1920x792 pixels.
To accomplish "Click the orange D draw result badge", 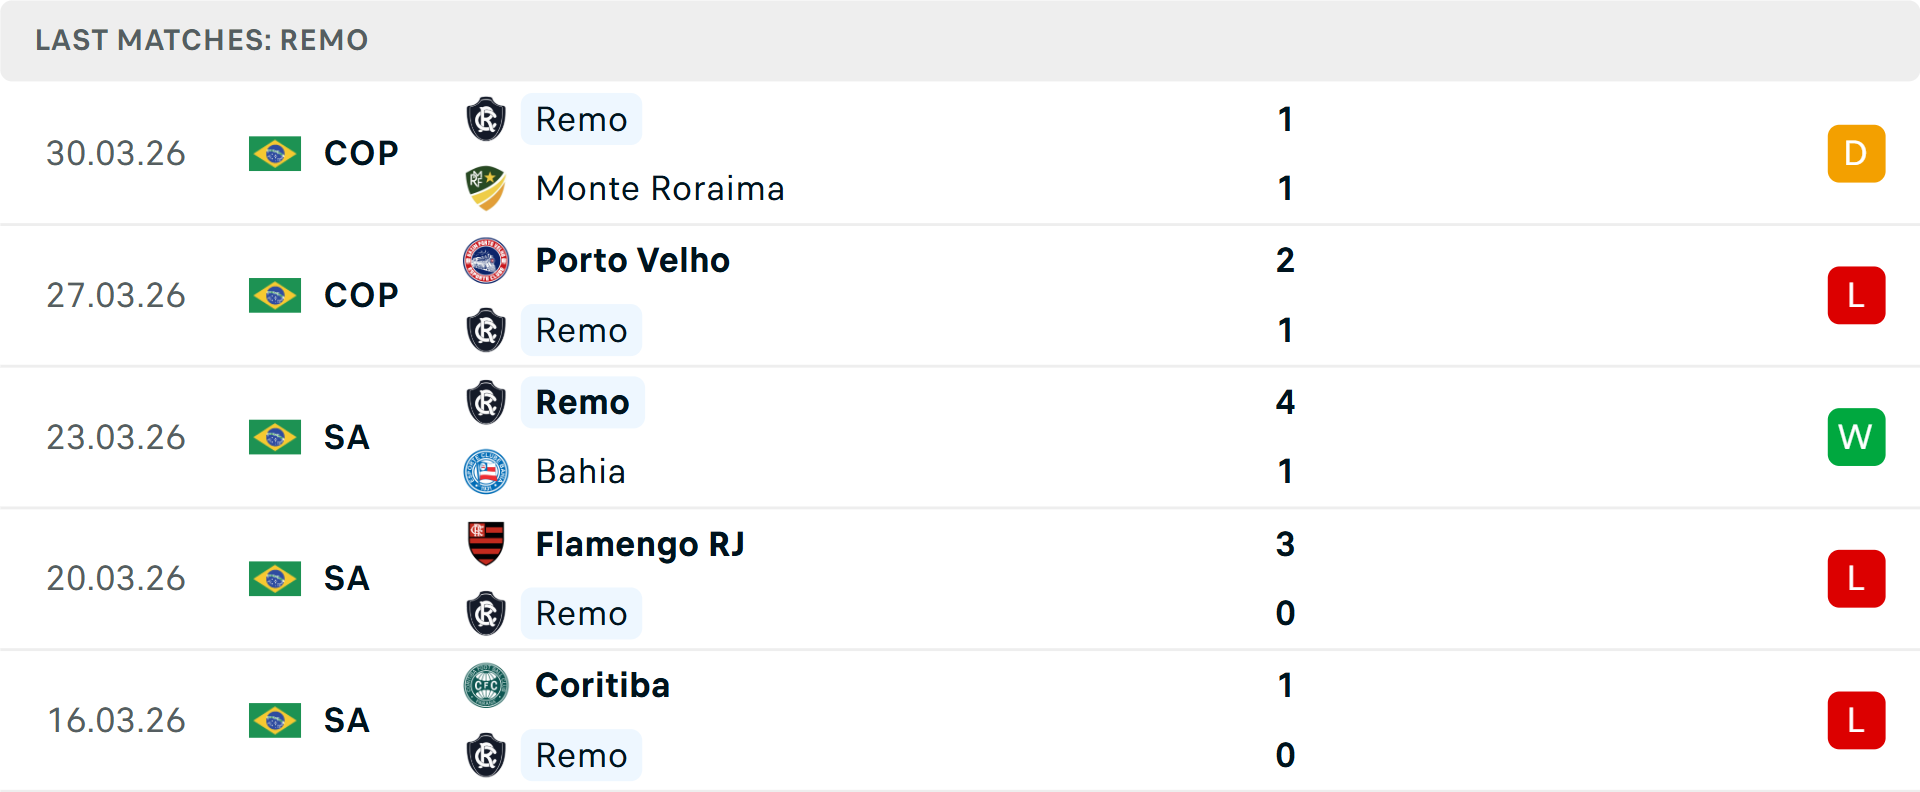I will tap(1856, 154).
